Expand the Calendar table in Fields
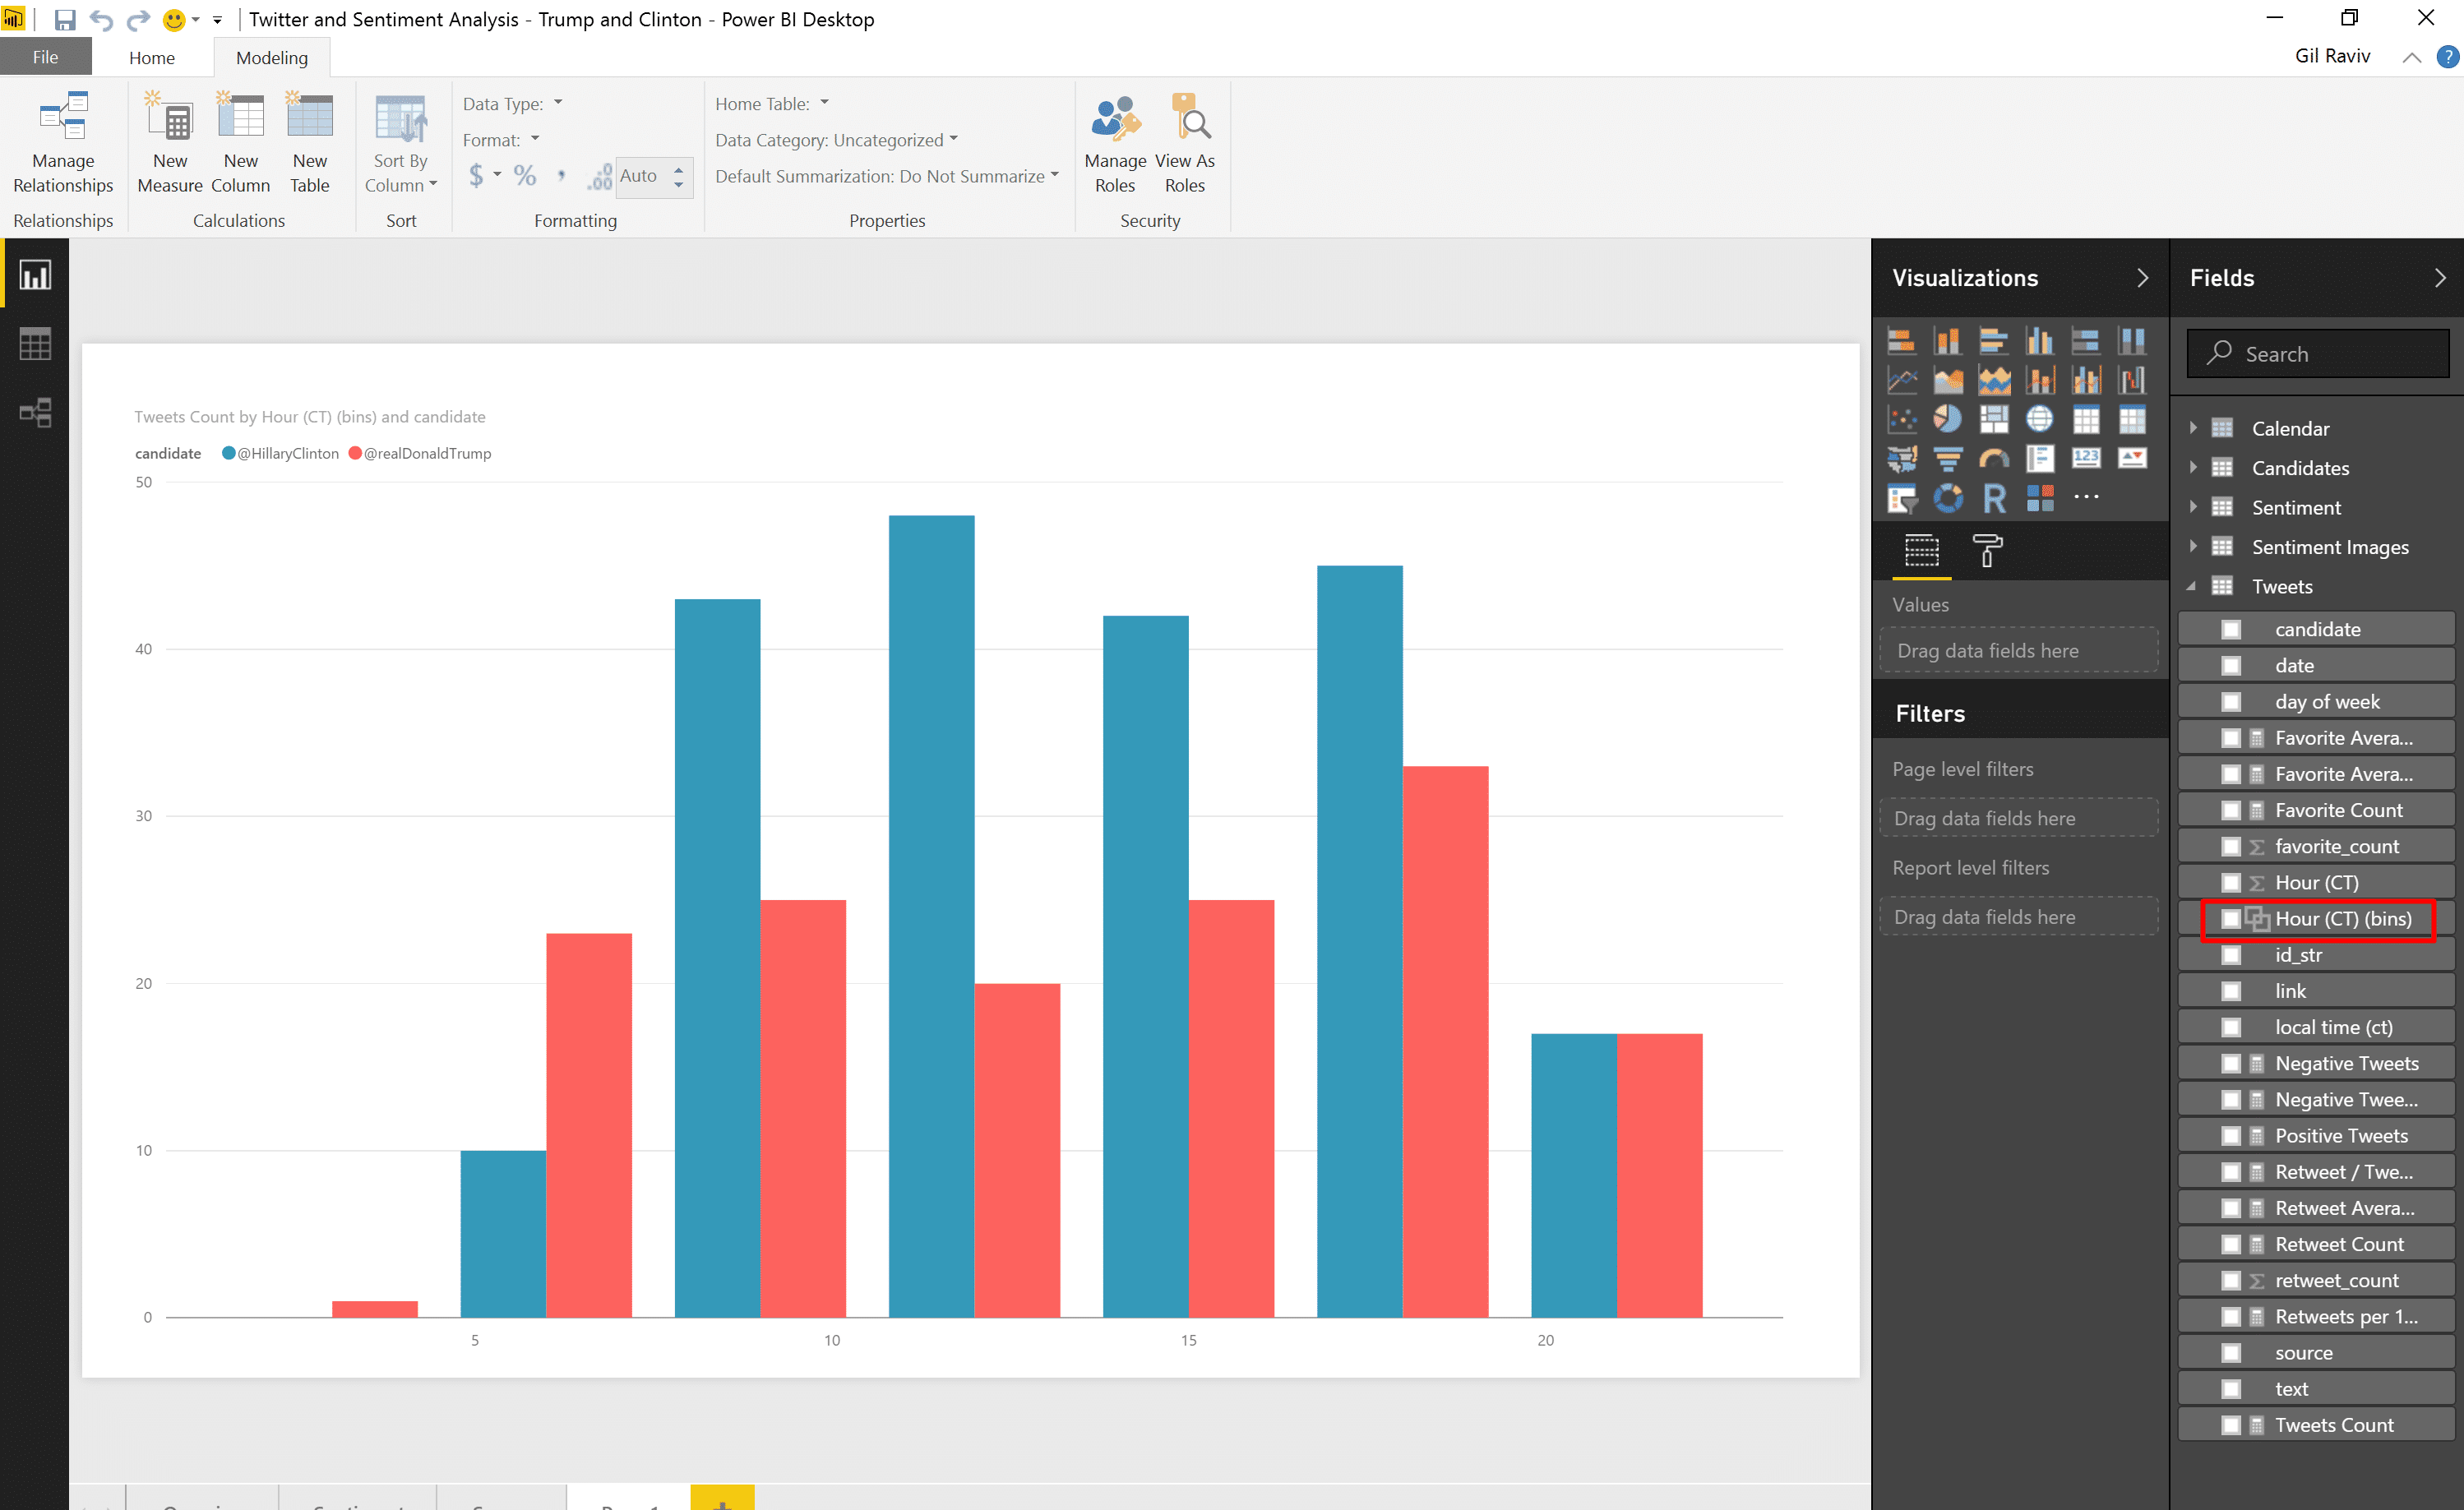This screenshot has width=2464, height=1510. tap(2192, 428)
